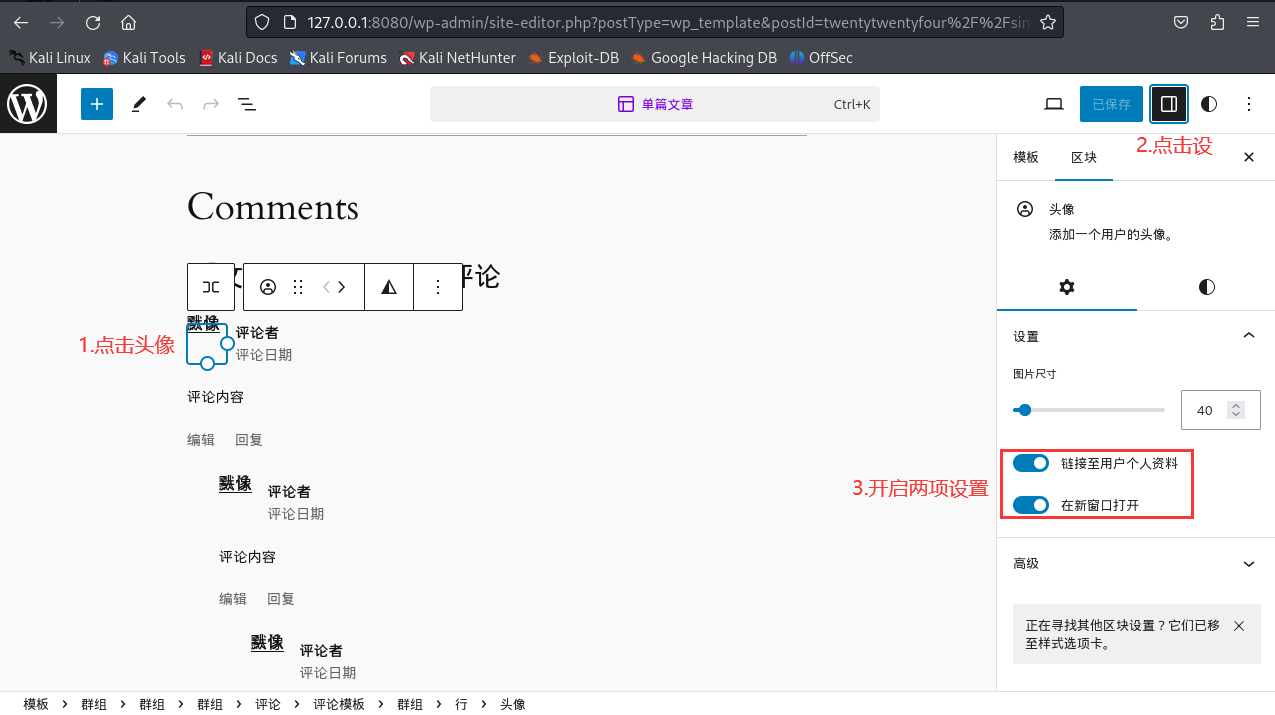Apply the duotone filter button
Viewport: 1275px width, 715px height.
tap(389, 287)
